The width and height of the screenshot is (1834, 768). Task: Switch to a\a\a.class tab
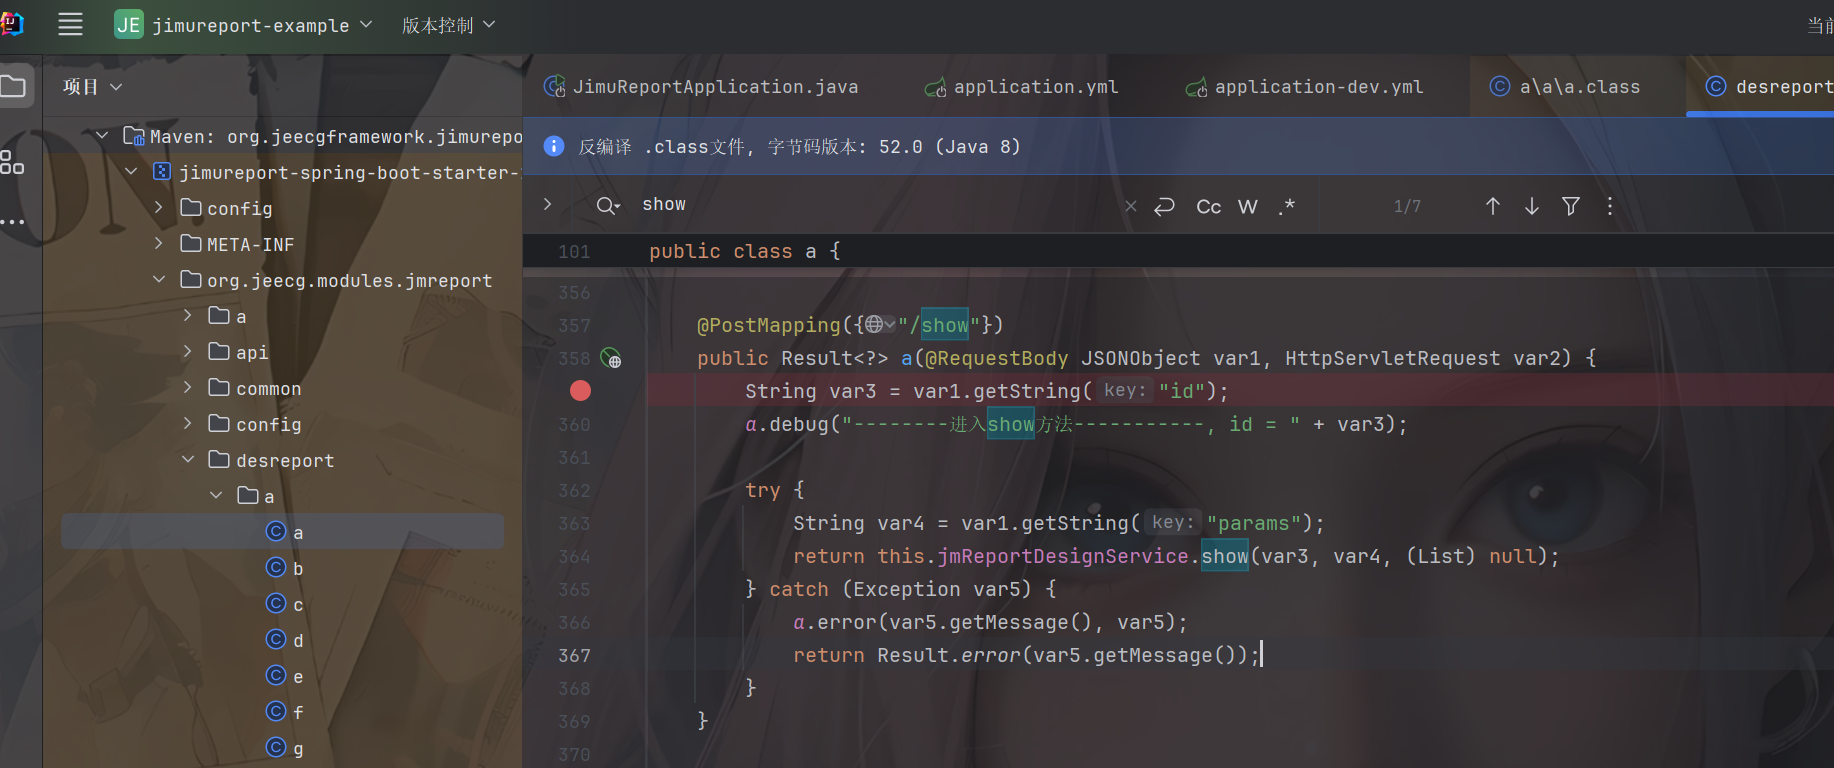tap(1565, 87)
